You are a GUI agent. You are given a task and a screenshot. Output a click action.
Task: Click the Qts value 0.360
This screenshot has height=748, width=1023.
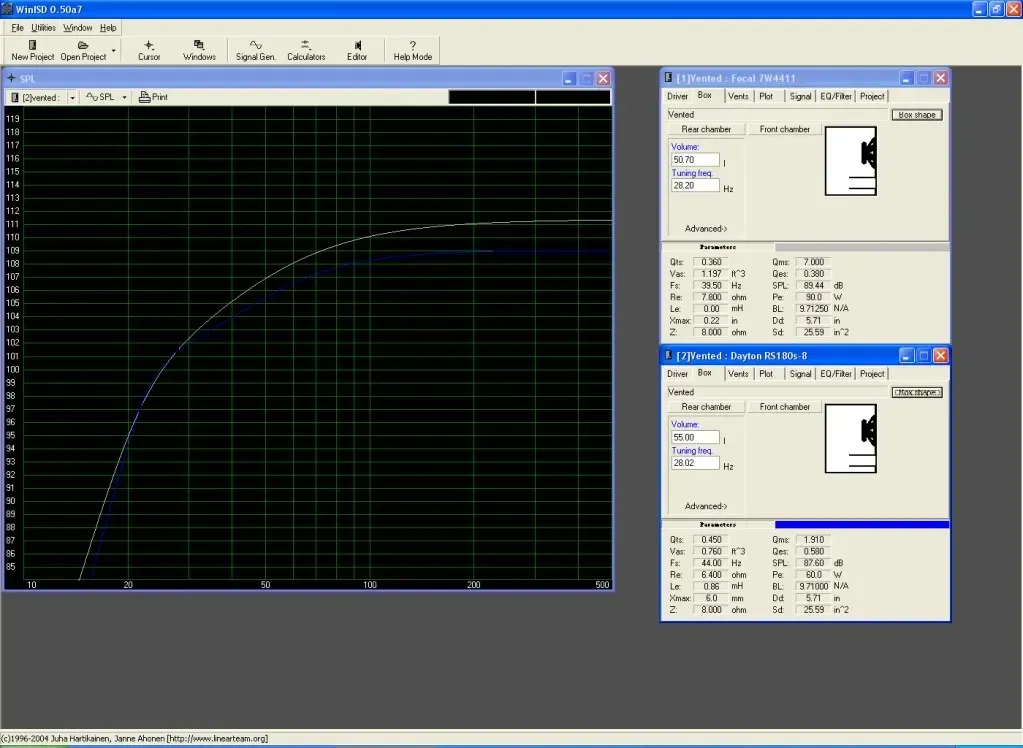tap(711, 262)
